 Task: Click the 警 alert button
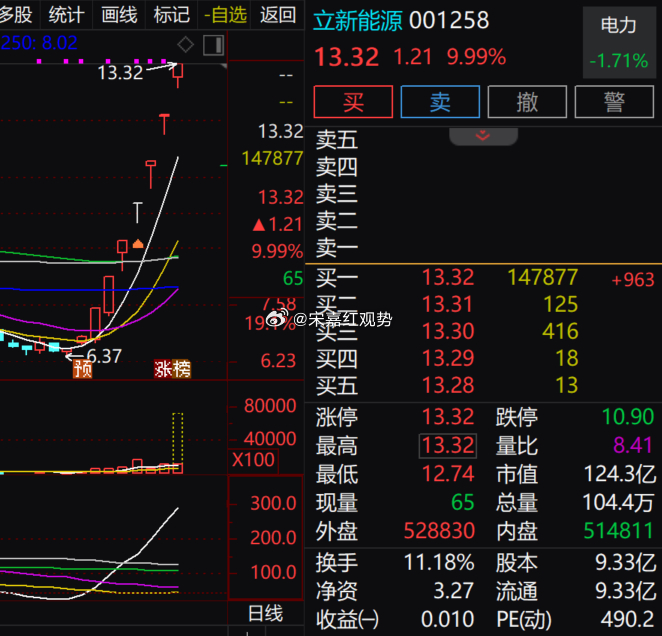click(x=614, y=102)
